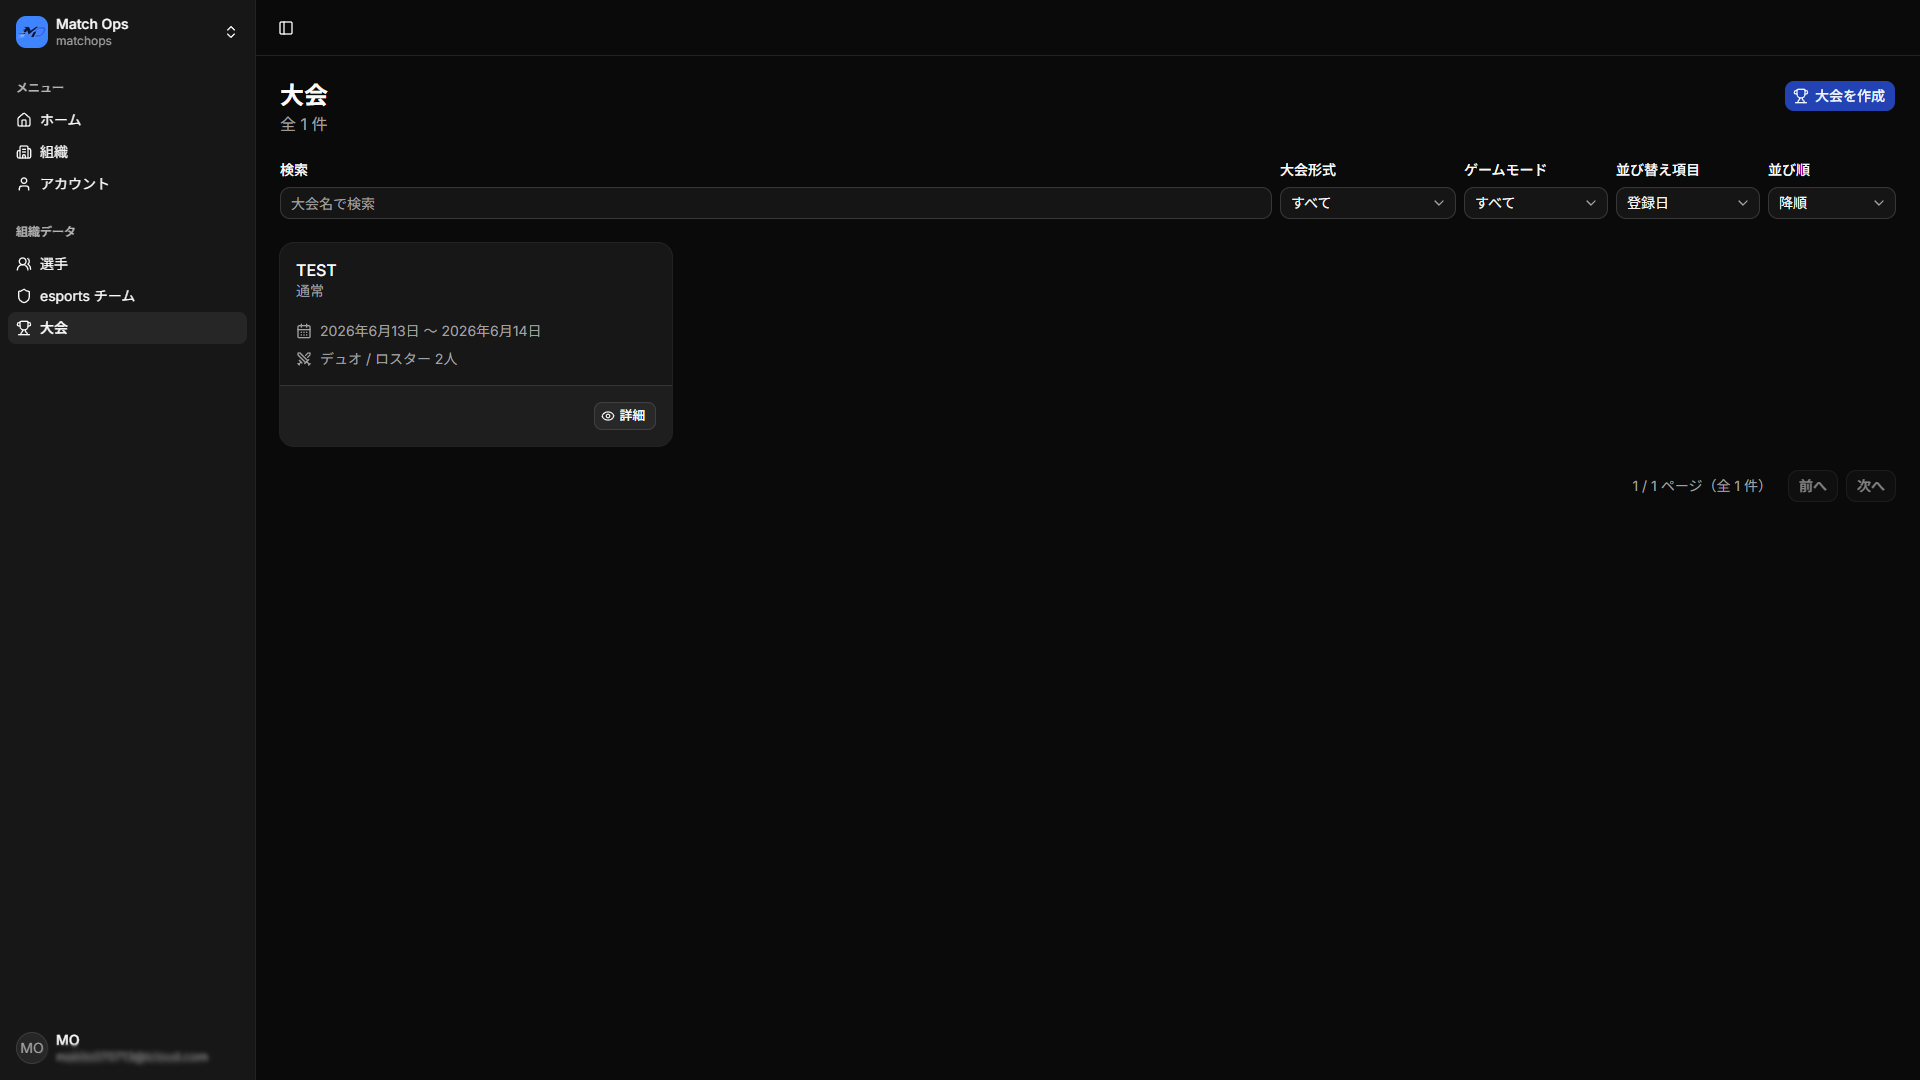Image resolution: width=1920 pixels, height=1080 pixels.
Task: Select 大会 in the sidebar
Action: 127,328
